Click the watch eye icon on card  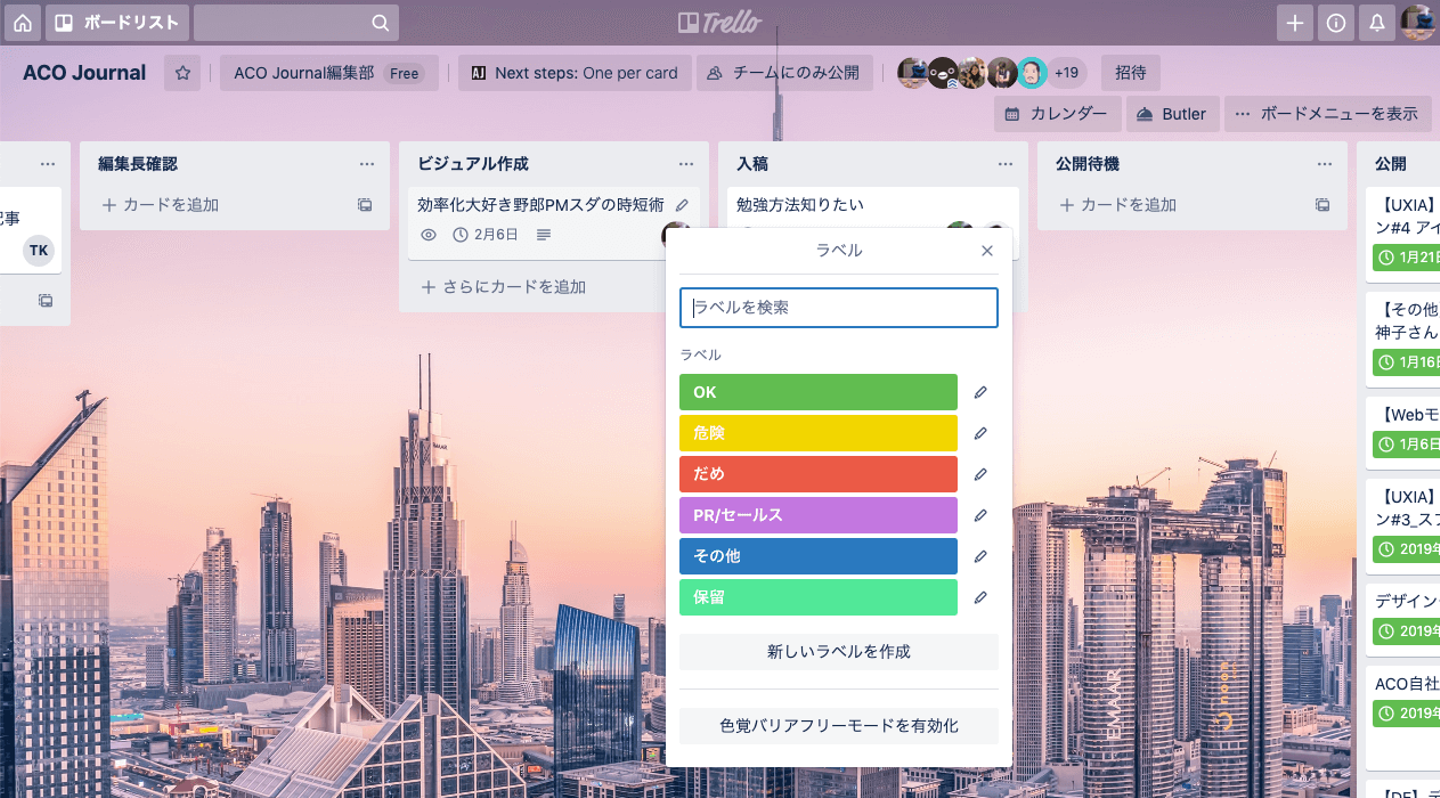pos(428,235)
